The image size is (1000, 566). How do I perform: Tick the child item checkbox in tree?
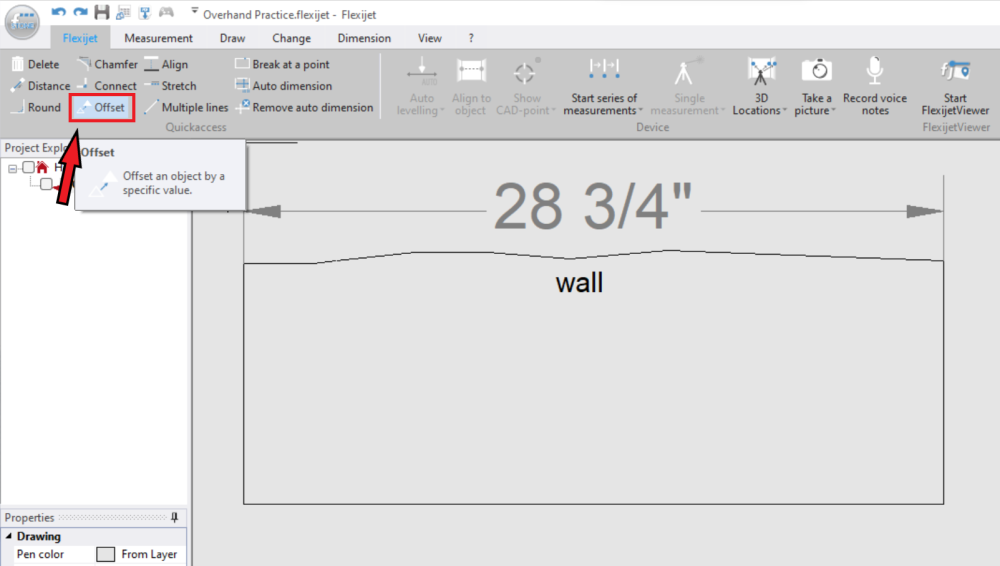46,184
